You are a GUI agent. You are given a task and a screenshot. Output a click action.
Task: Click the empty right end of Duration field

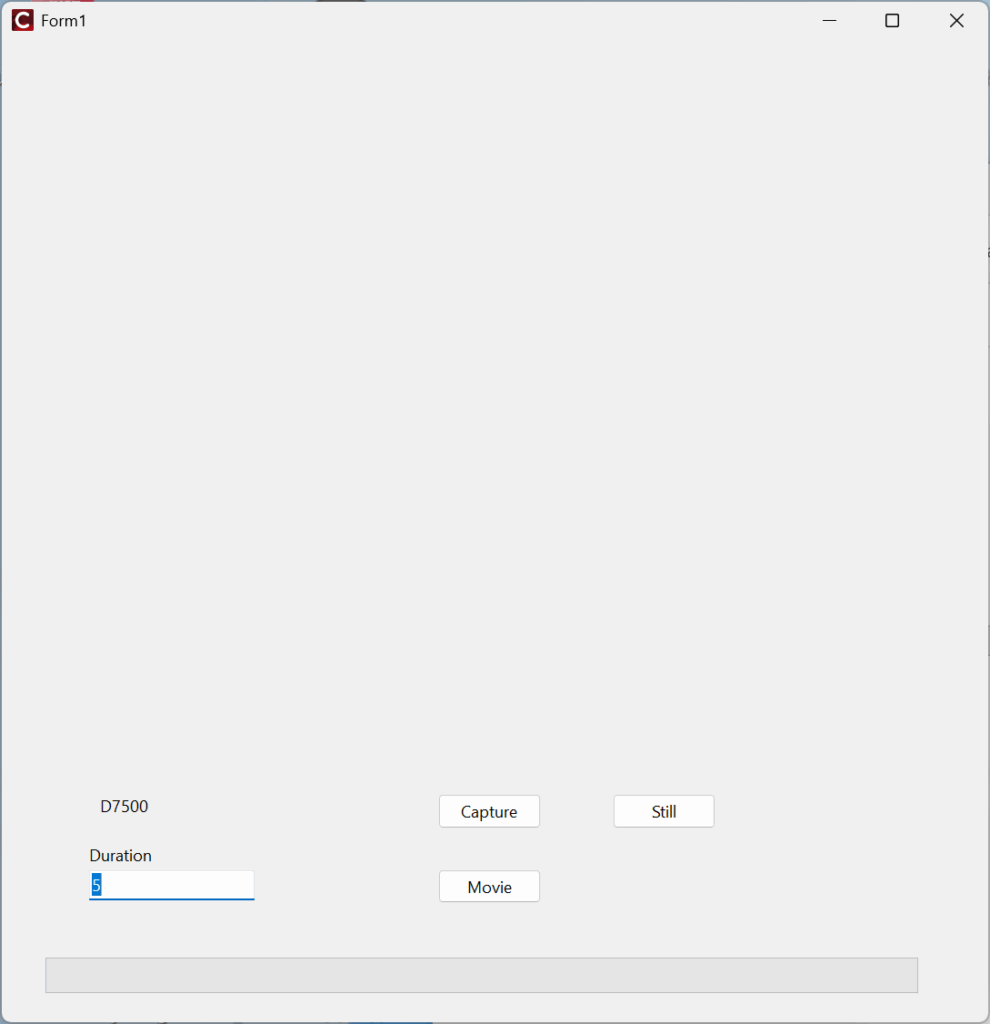235,885
